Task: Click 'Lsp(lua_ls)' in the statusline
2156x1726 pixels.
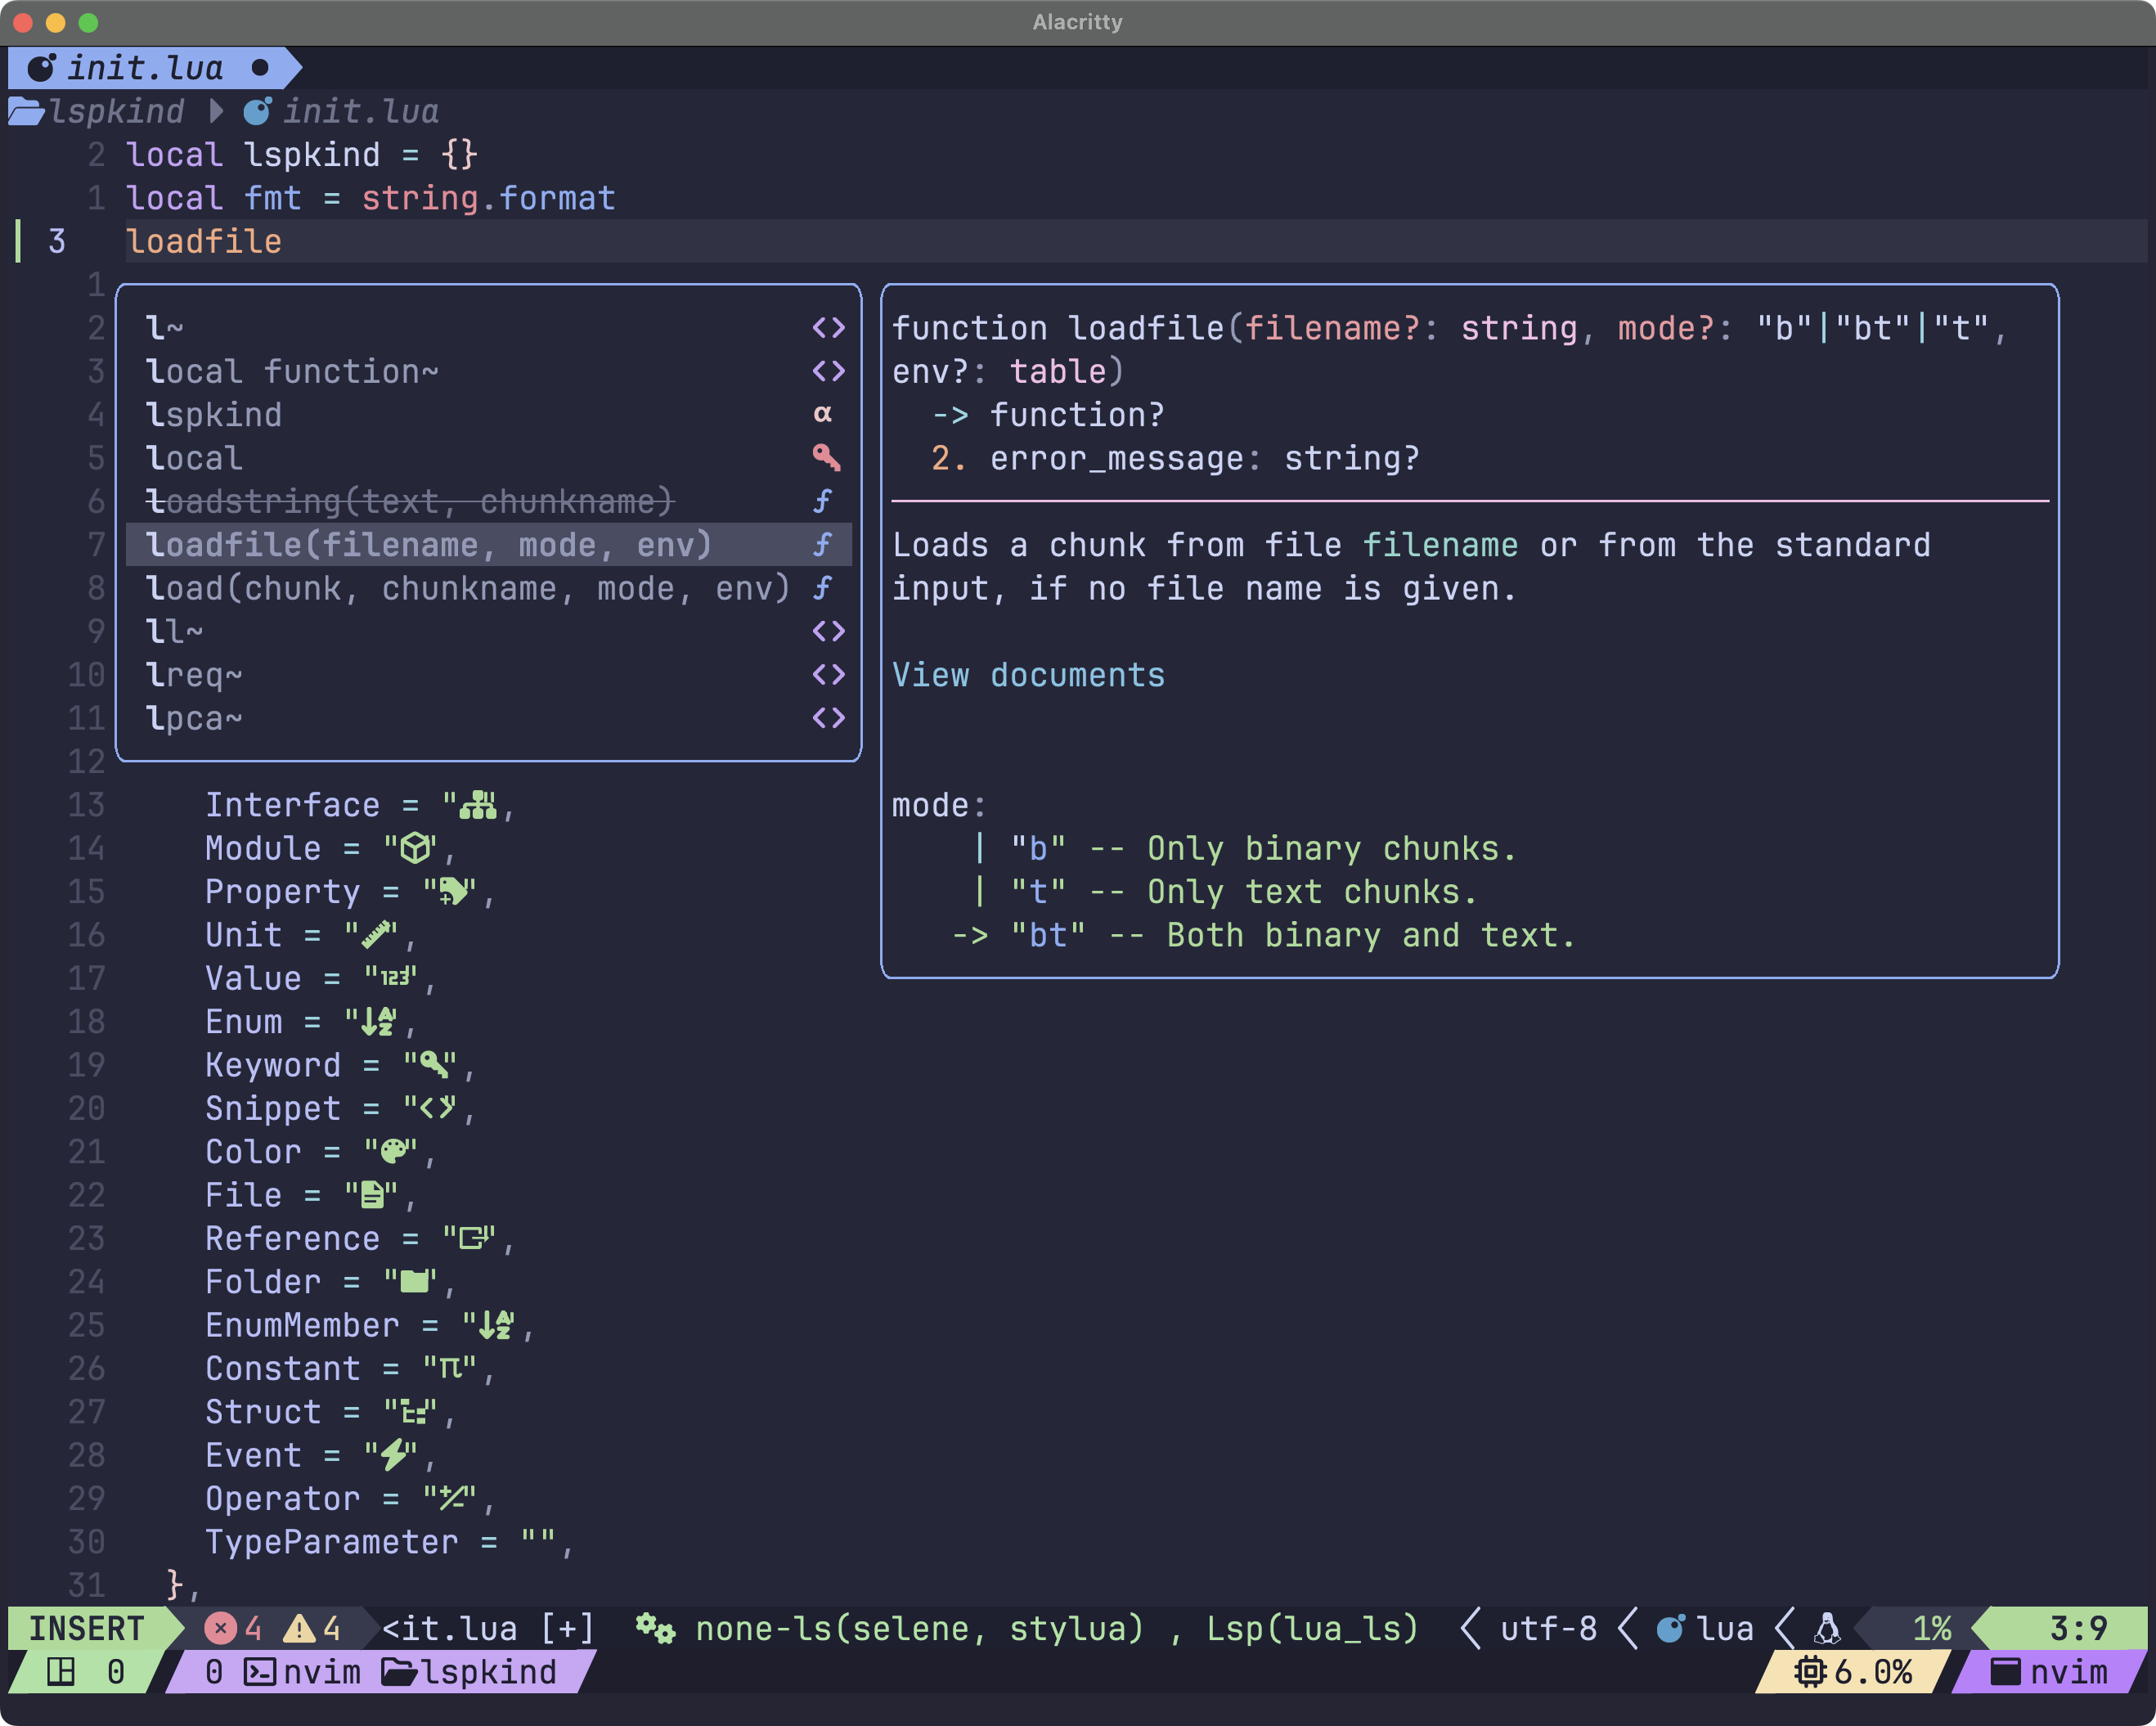Action: (x=1312, y=1628)
